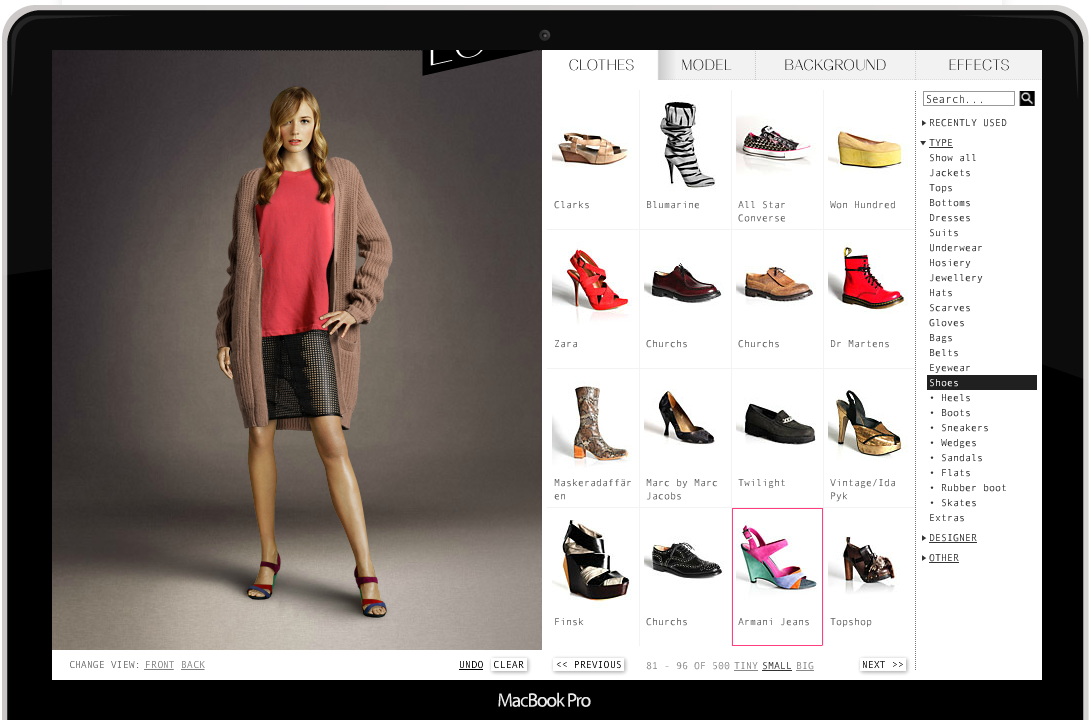Select the Won Hundred yellow platform shoe
1091x720 pixels.
tap(869, 149)
